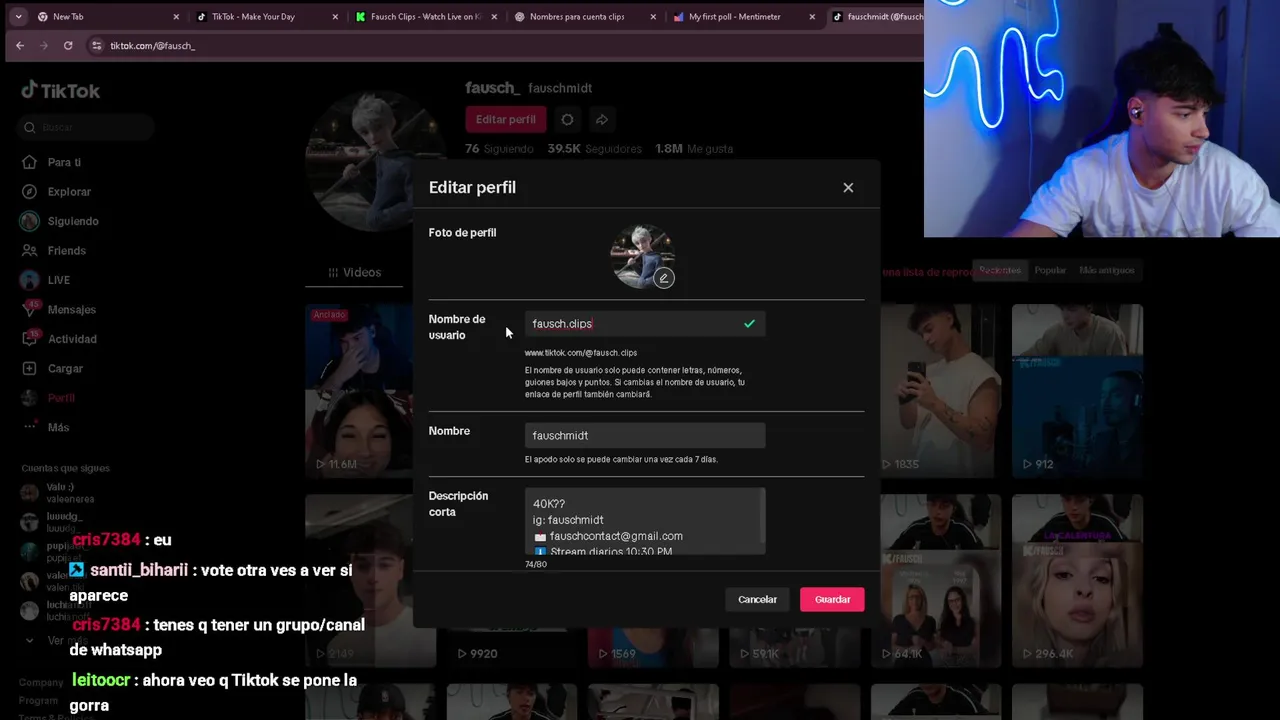The height and width of the screenshot is (720, 1280).
Task: Click the Program footer link
Action: (x=38, y=700)
